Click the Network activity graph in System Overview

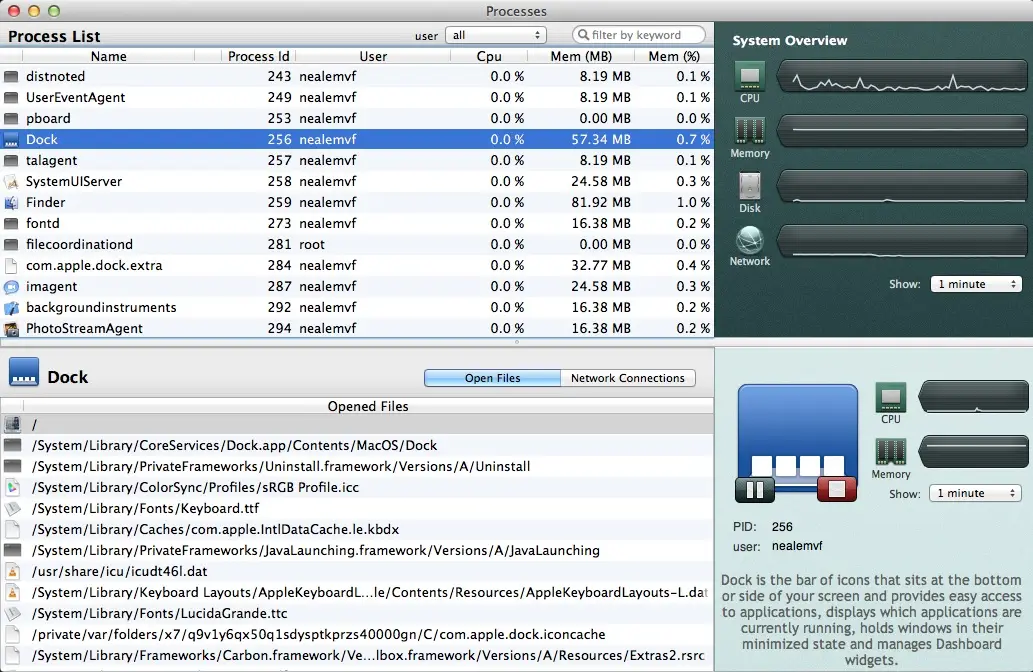(x=902, y=241)
